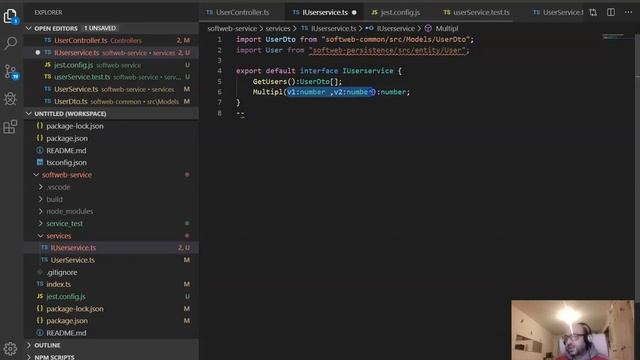
Task: Open the Explorer view in activity bar
Action: [x=10, y=16]
